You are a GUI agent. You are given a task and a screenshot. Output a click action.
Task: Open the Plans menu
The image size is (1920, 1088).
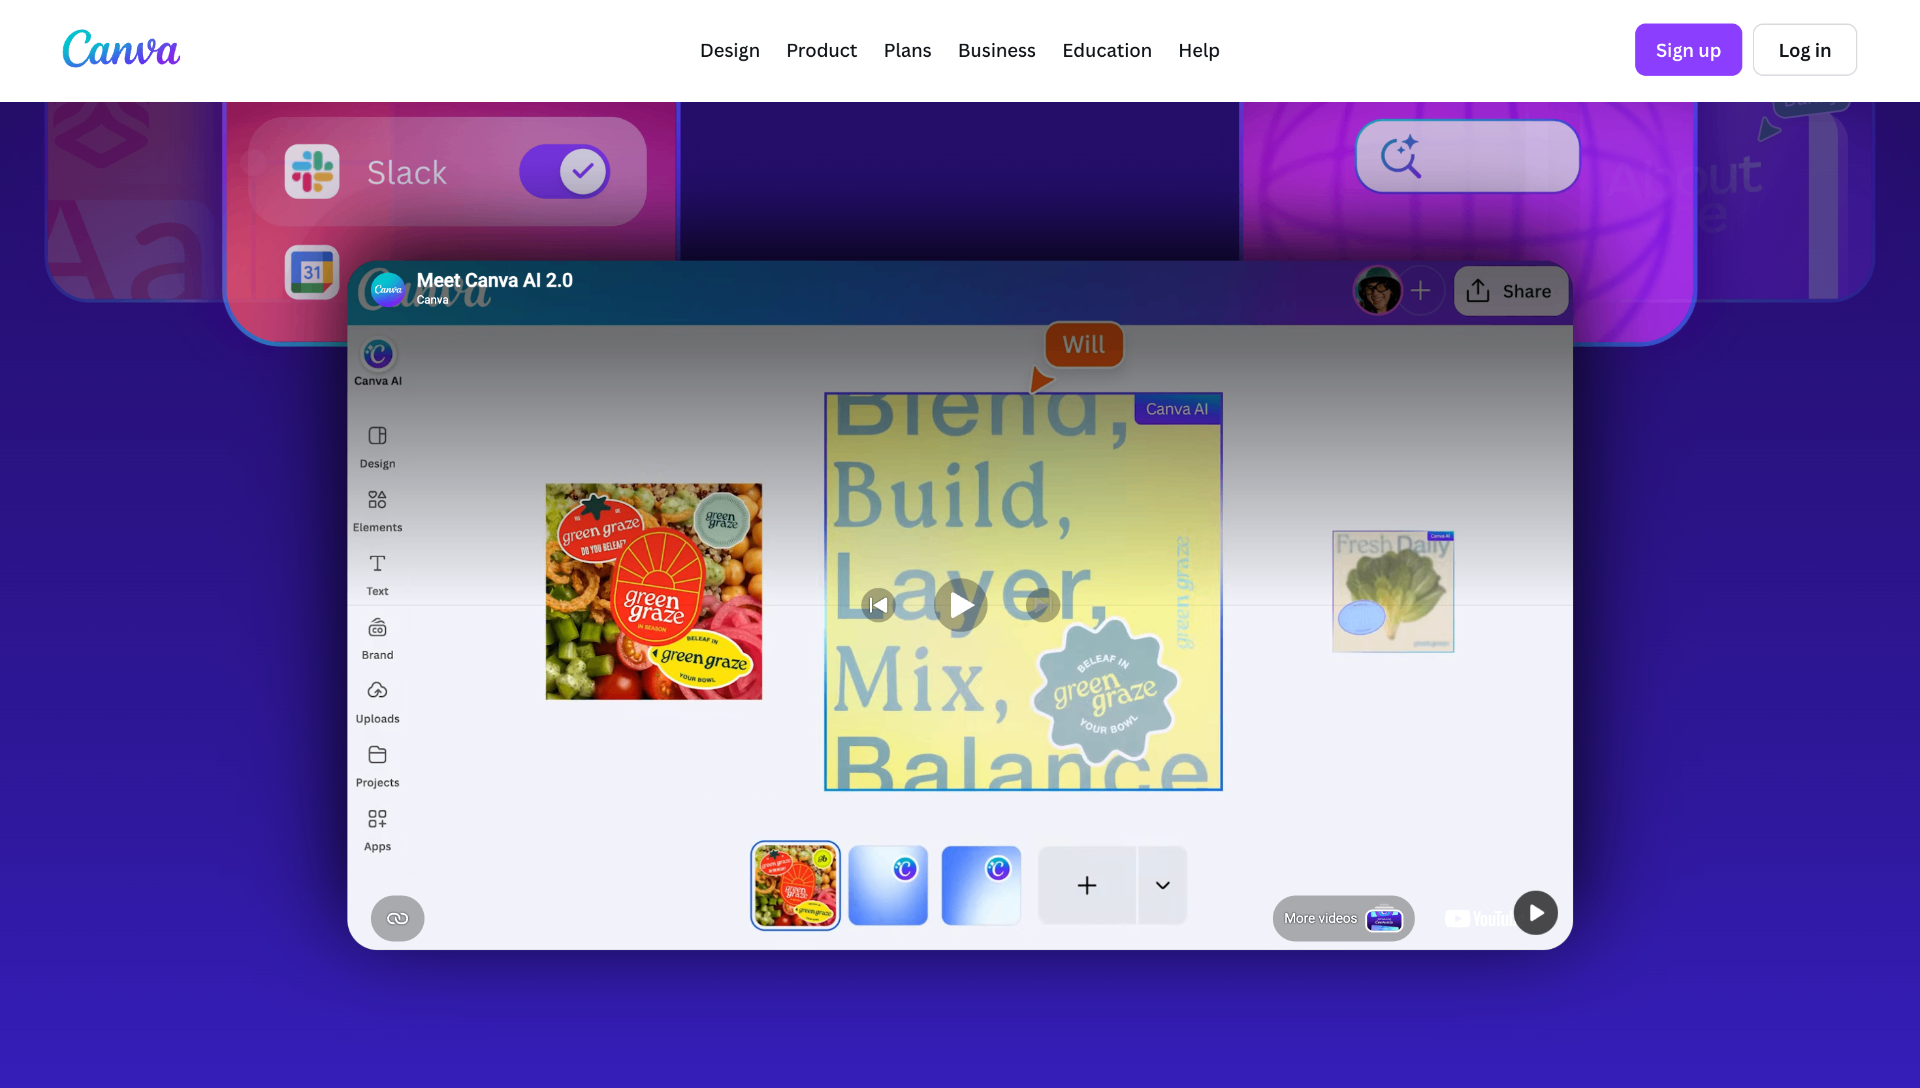(x=907, y=50)
